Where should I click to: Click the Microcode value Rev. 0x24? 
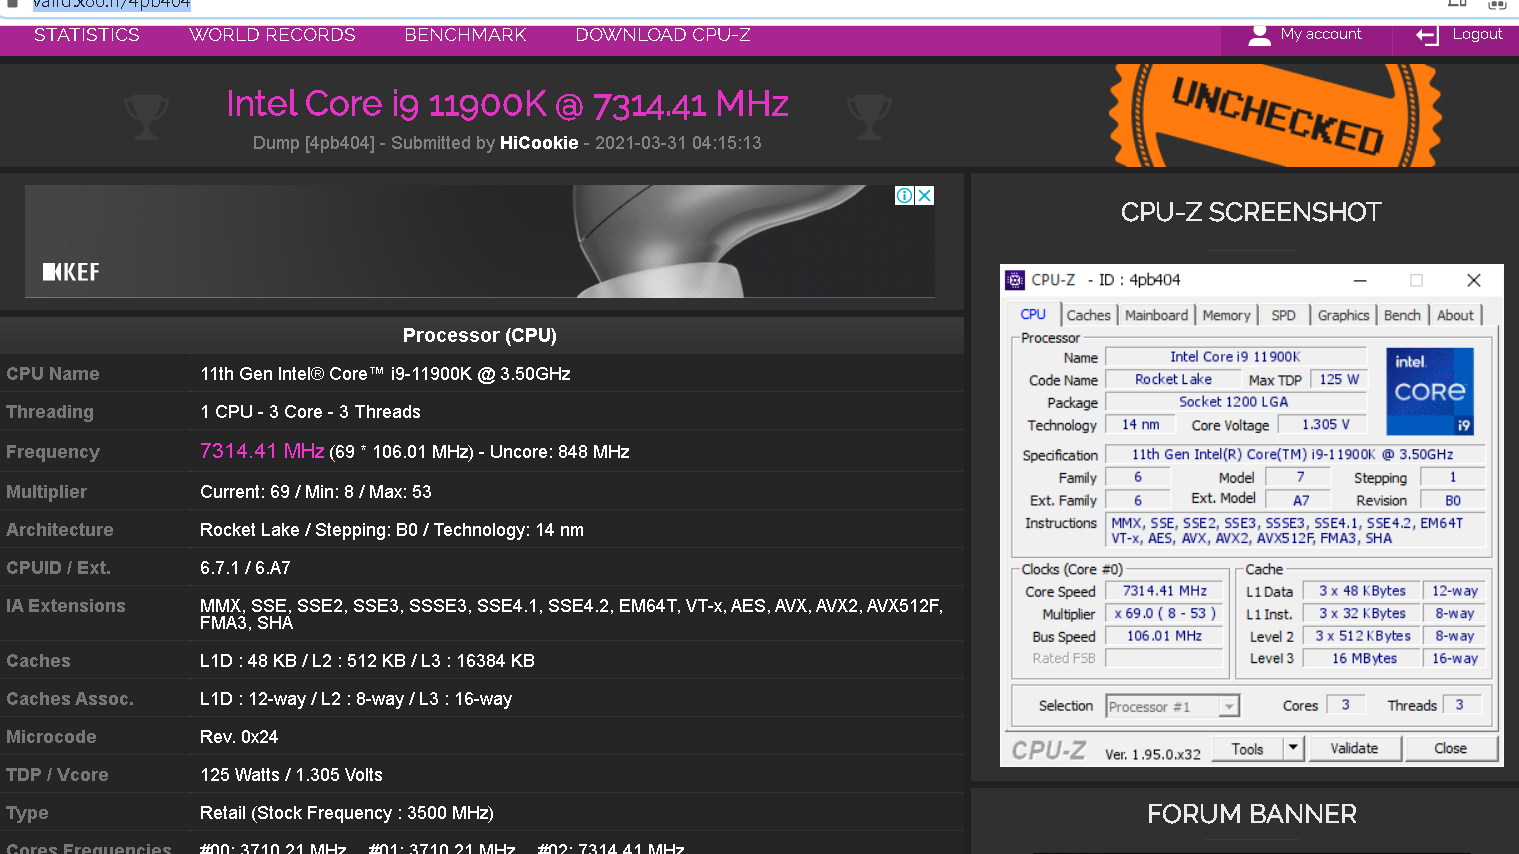click(x=239, y=737)
